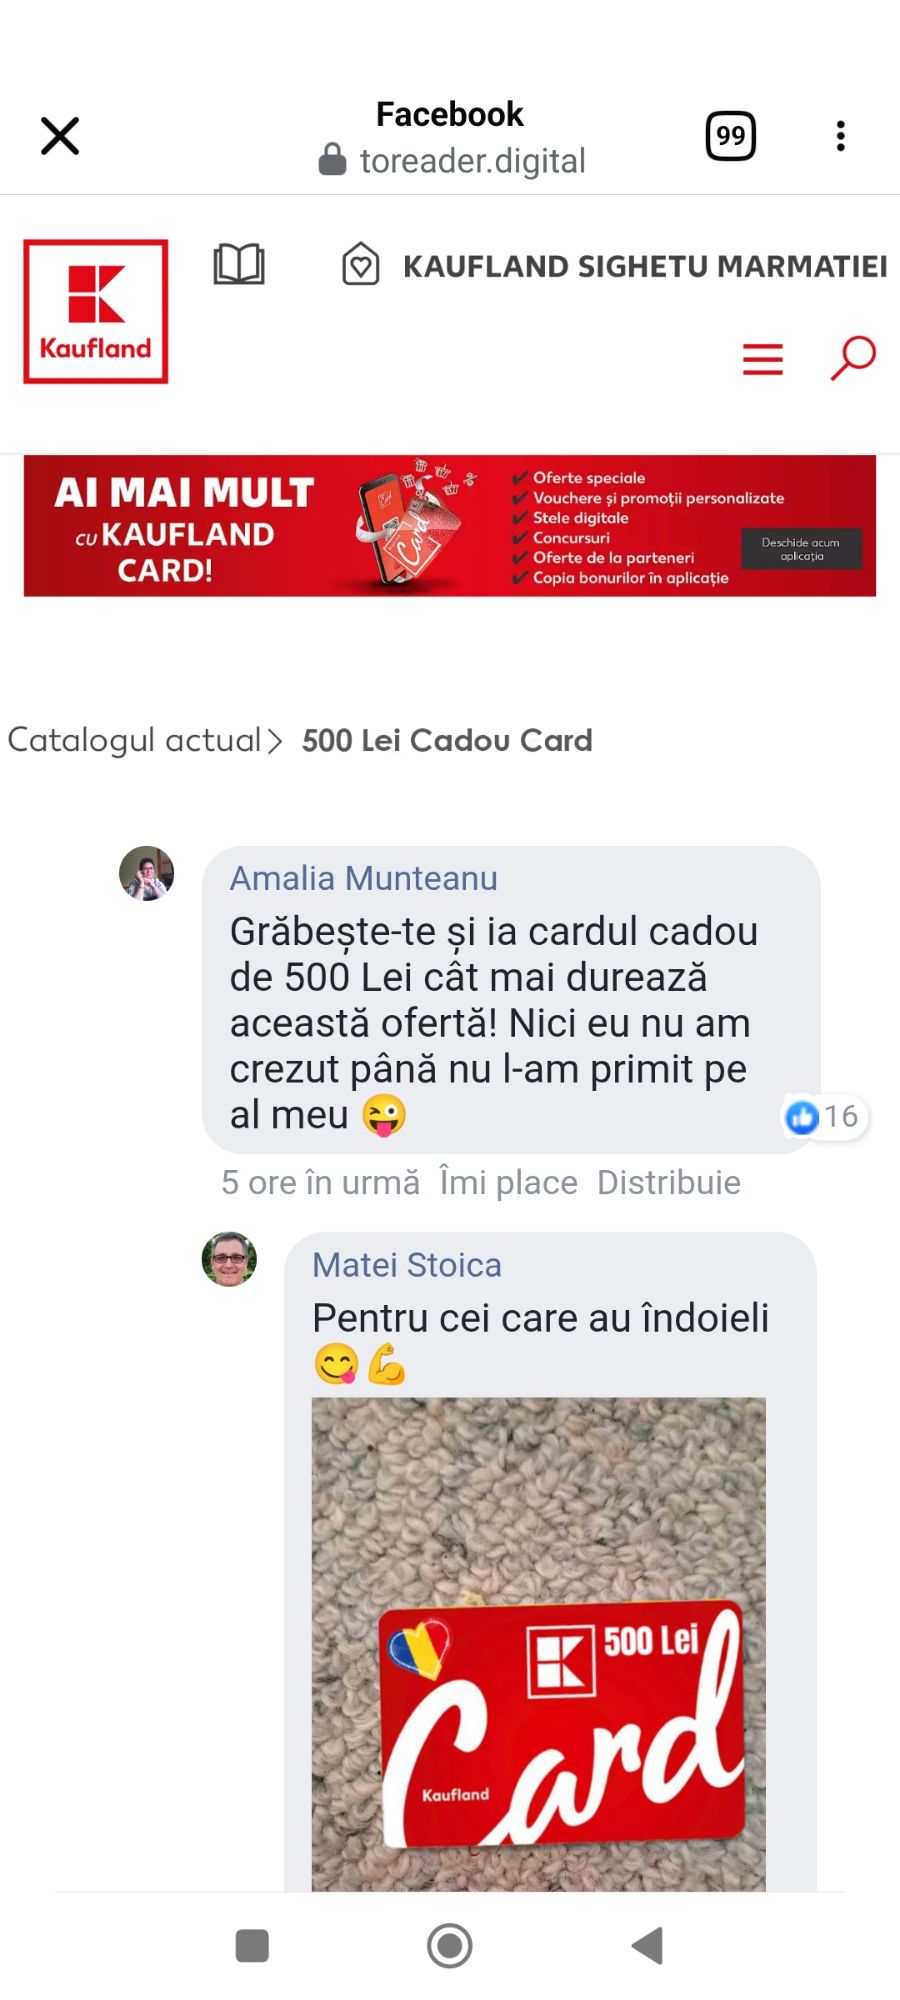900x2000 pixels.
Task: Tap Distribuie under Amalia's comment
Action: point(669,1182)
